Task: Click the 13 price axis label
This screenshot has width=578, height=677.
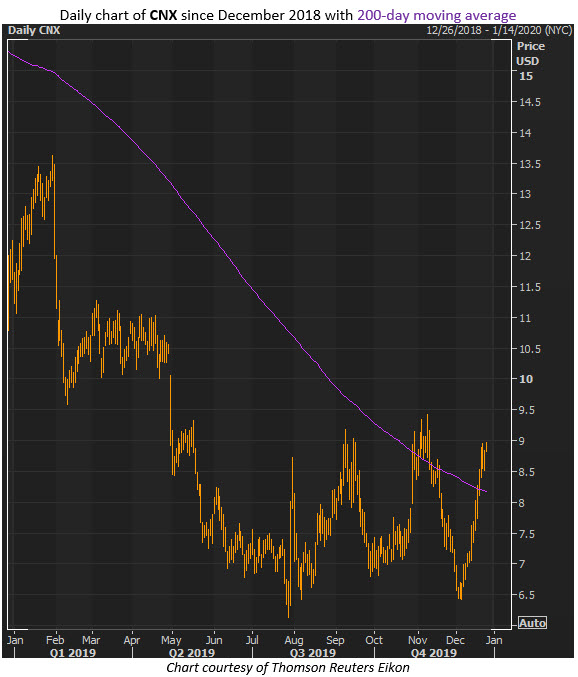Action: pos(525,194)
